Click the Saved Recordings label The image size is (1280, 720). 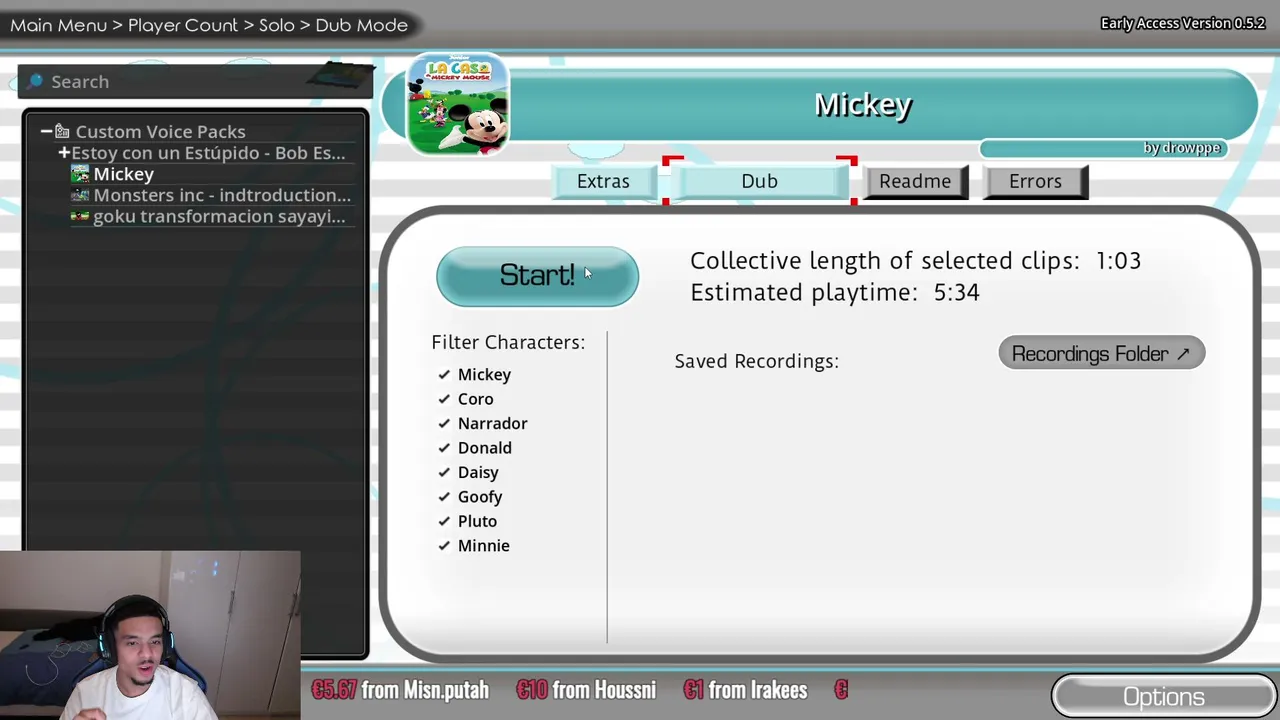(x=757, y=361)
